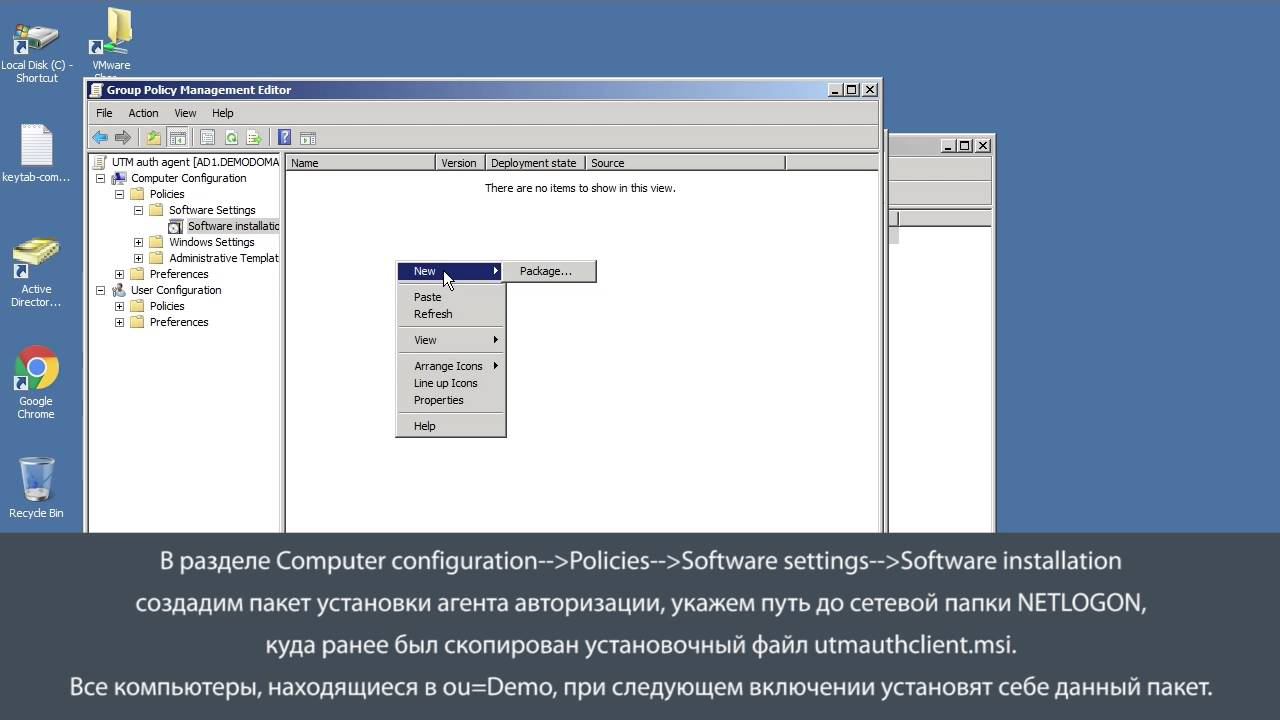
Task: Click the User Configuration person icon
Action: click(119, 290)
